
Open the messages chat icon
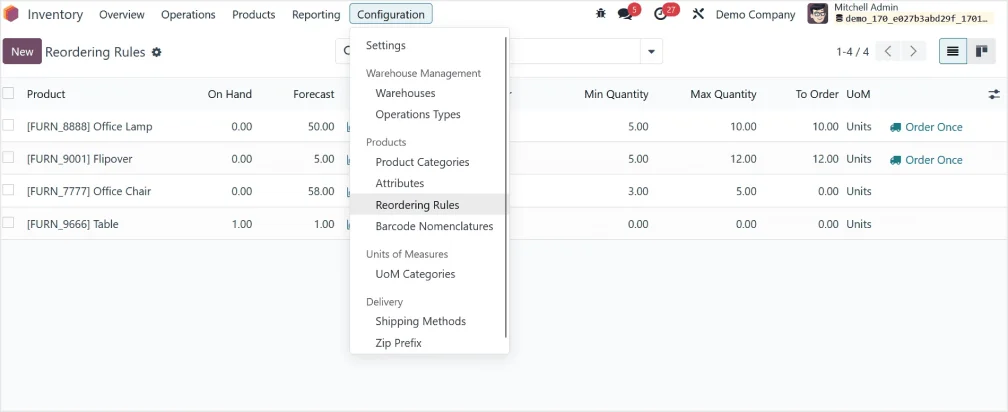coord(625,14)
